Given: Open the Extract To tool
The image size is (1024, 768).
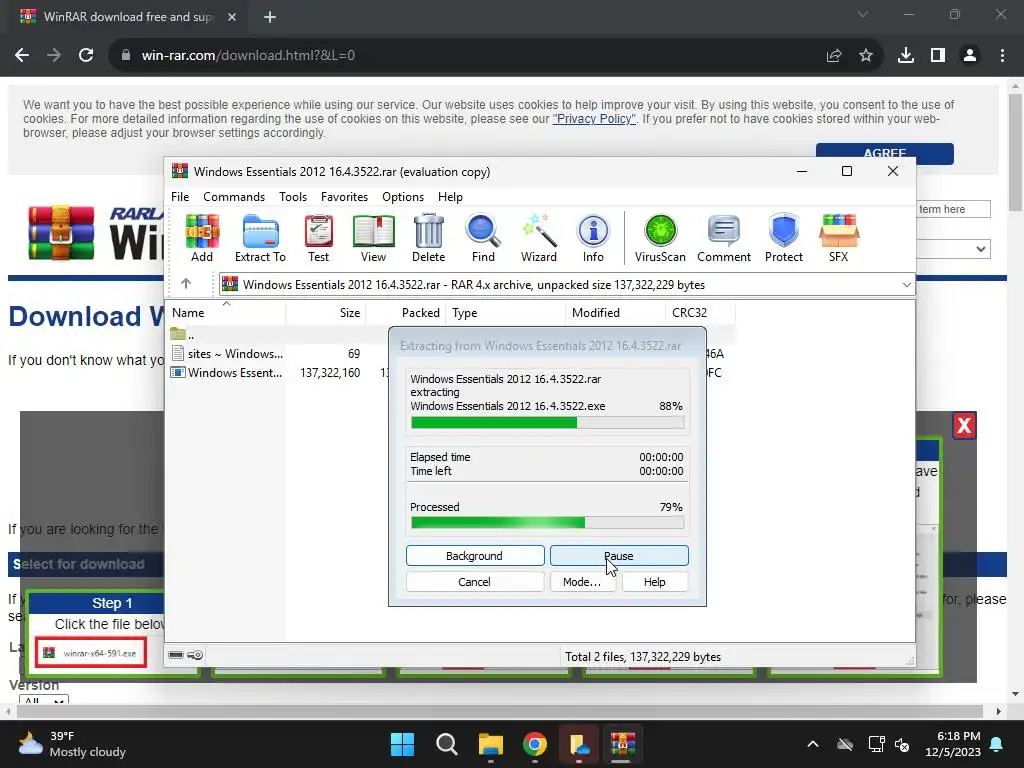Looking at the screenshot, I should (260, 238).
